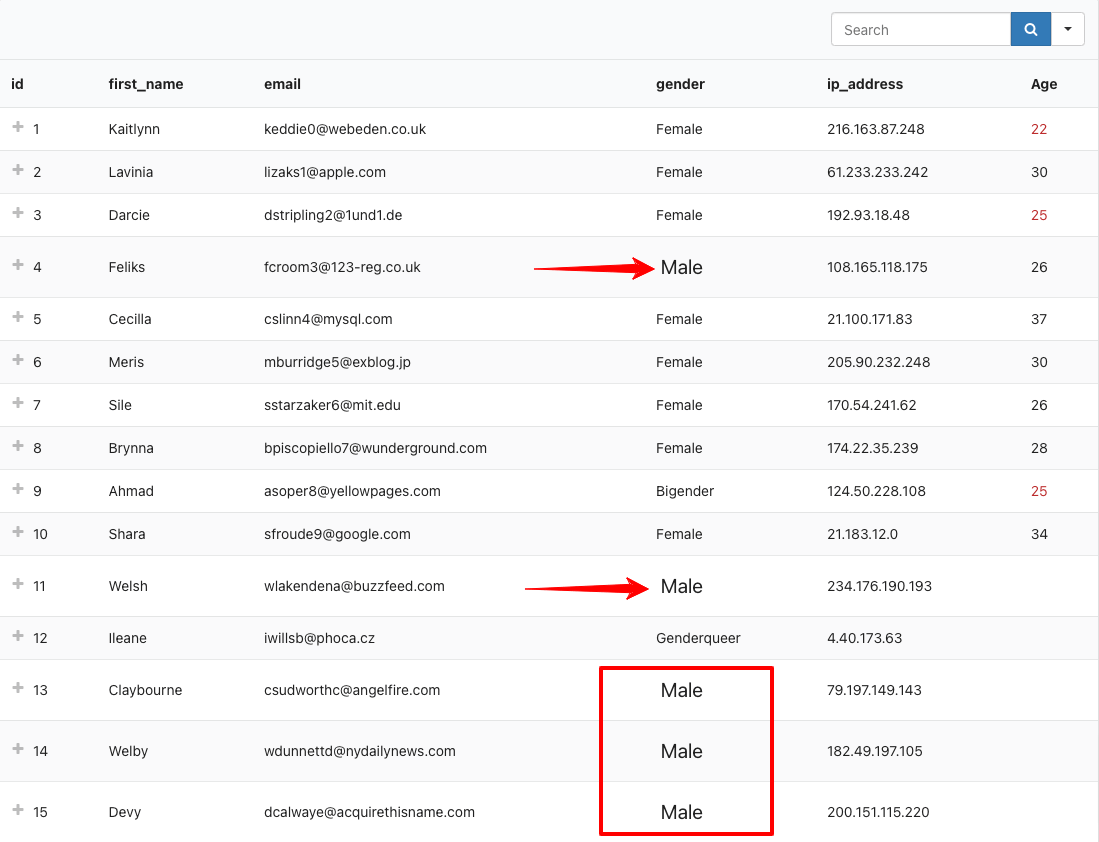
Task: Select email keddie0@webeden.co.uk cell
Action: click(x=345, y=129)
